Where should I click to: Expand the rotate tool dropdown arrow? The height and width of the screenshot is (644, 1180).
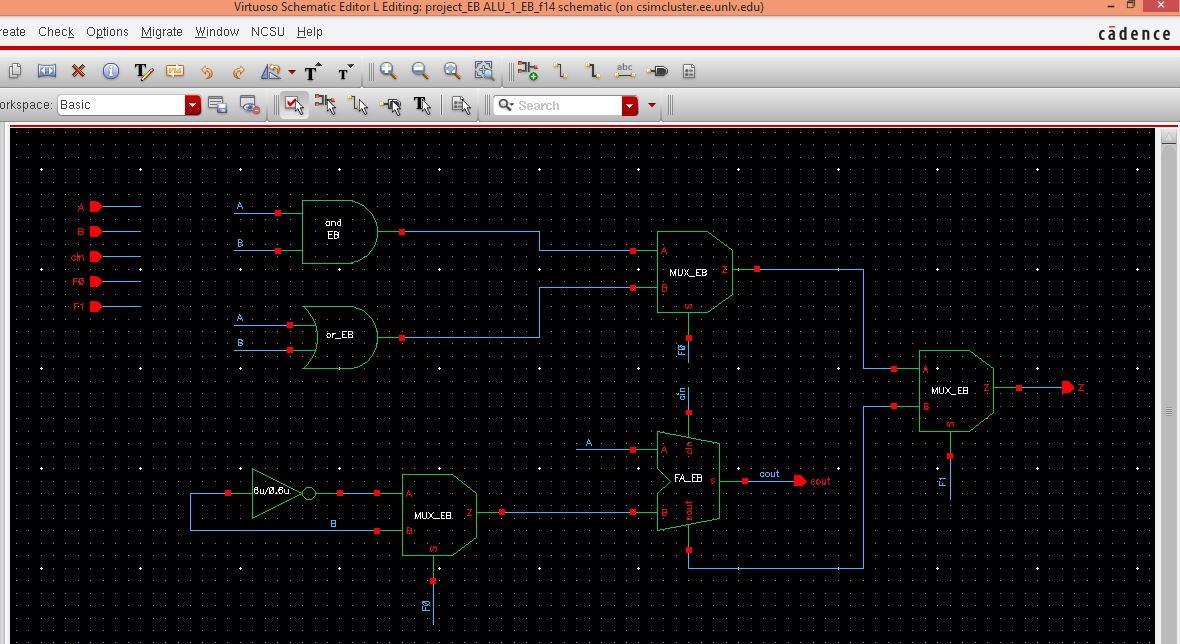[291, 72]
